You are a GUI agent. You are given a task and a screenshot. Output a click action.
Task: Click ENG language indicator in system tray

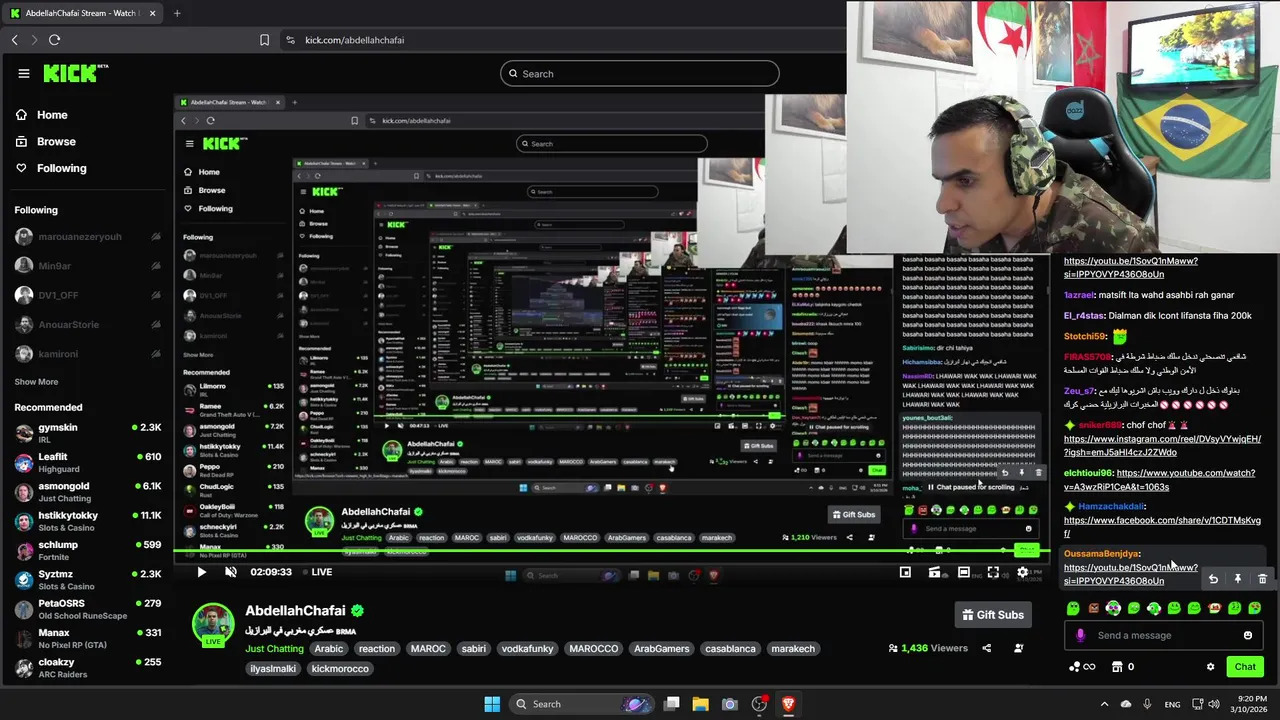pos(1173,704)
